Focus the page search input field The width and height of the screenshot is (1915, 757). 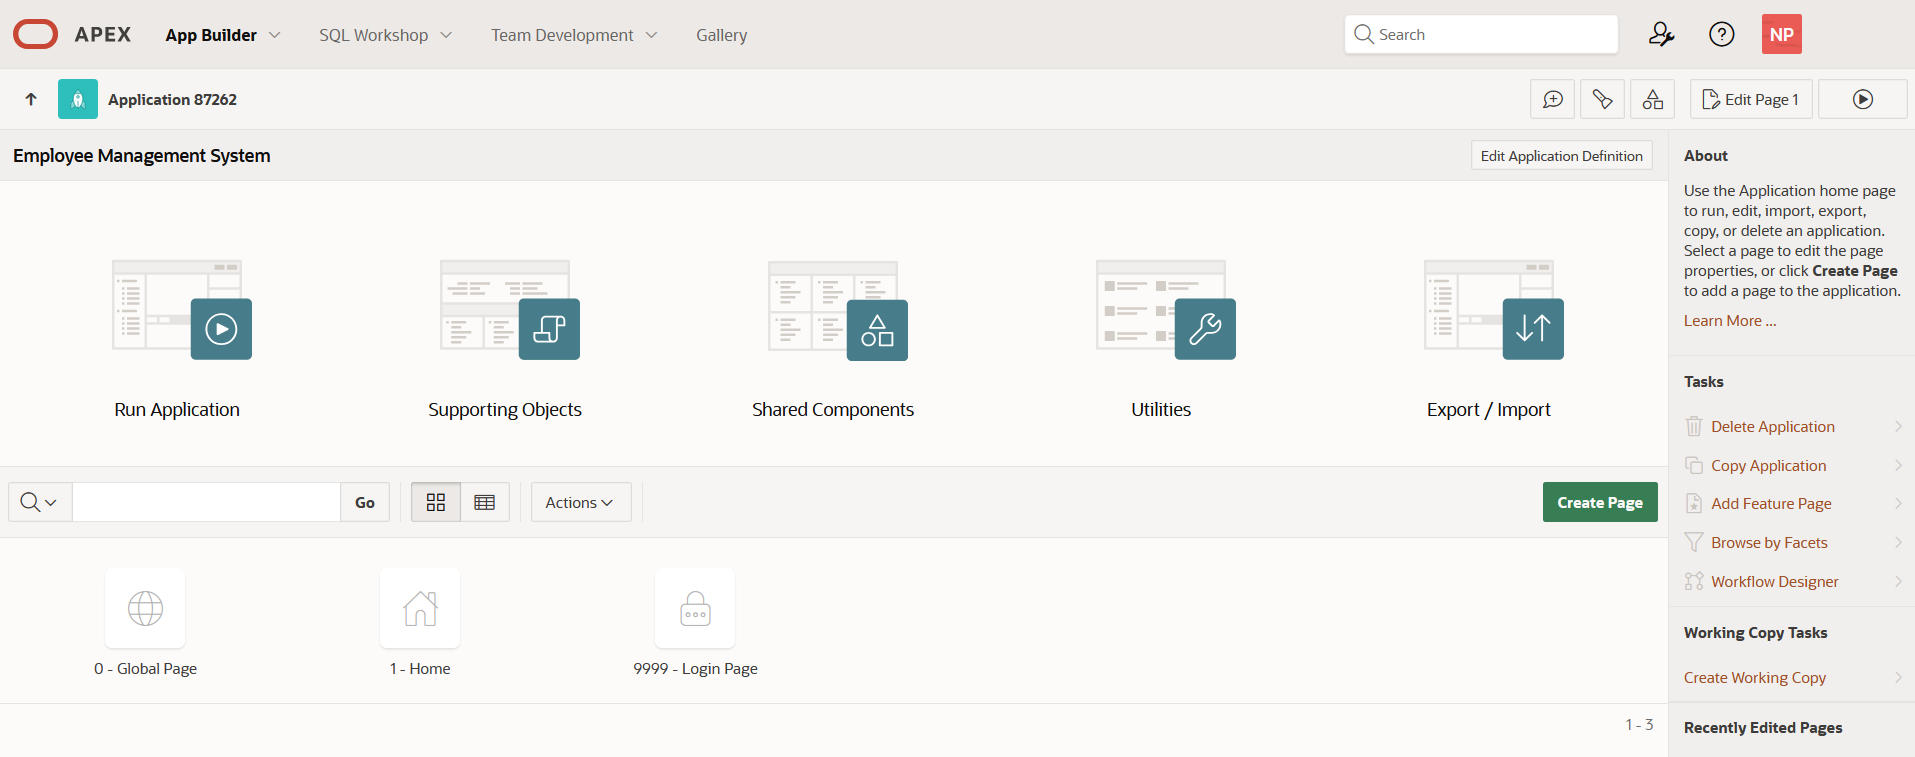[x=207, y=502]
